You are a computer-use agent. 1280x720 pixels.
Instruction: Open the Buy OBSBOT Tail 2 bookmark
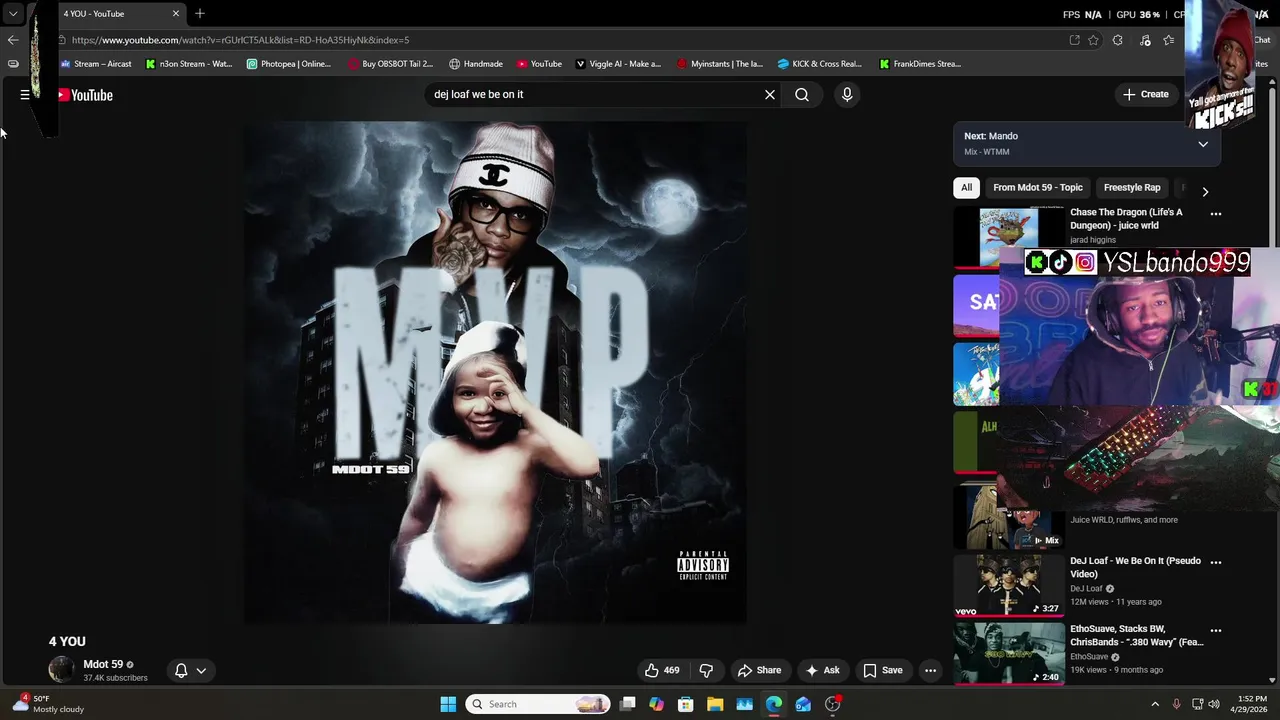[x=391, y=64]
